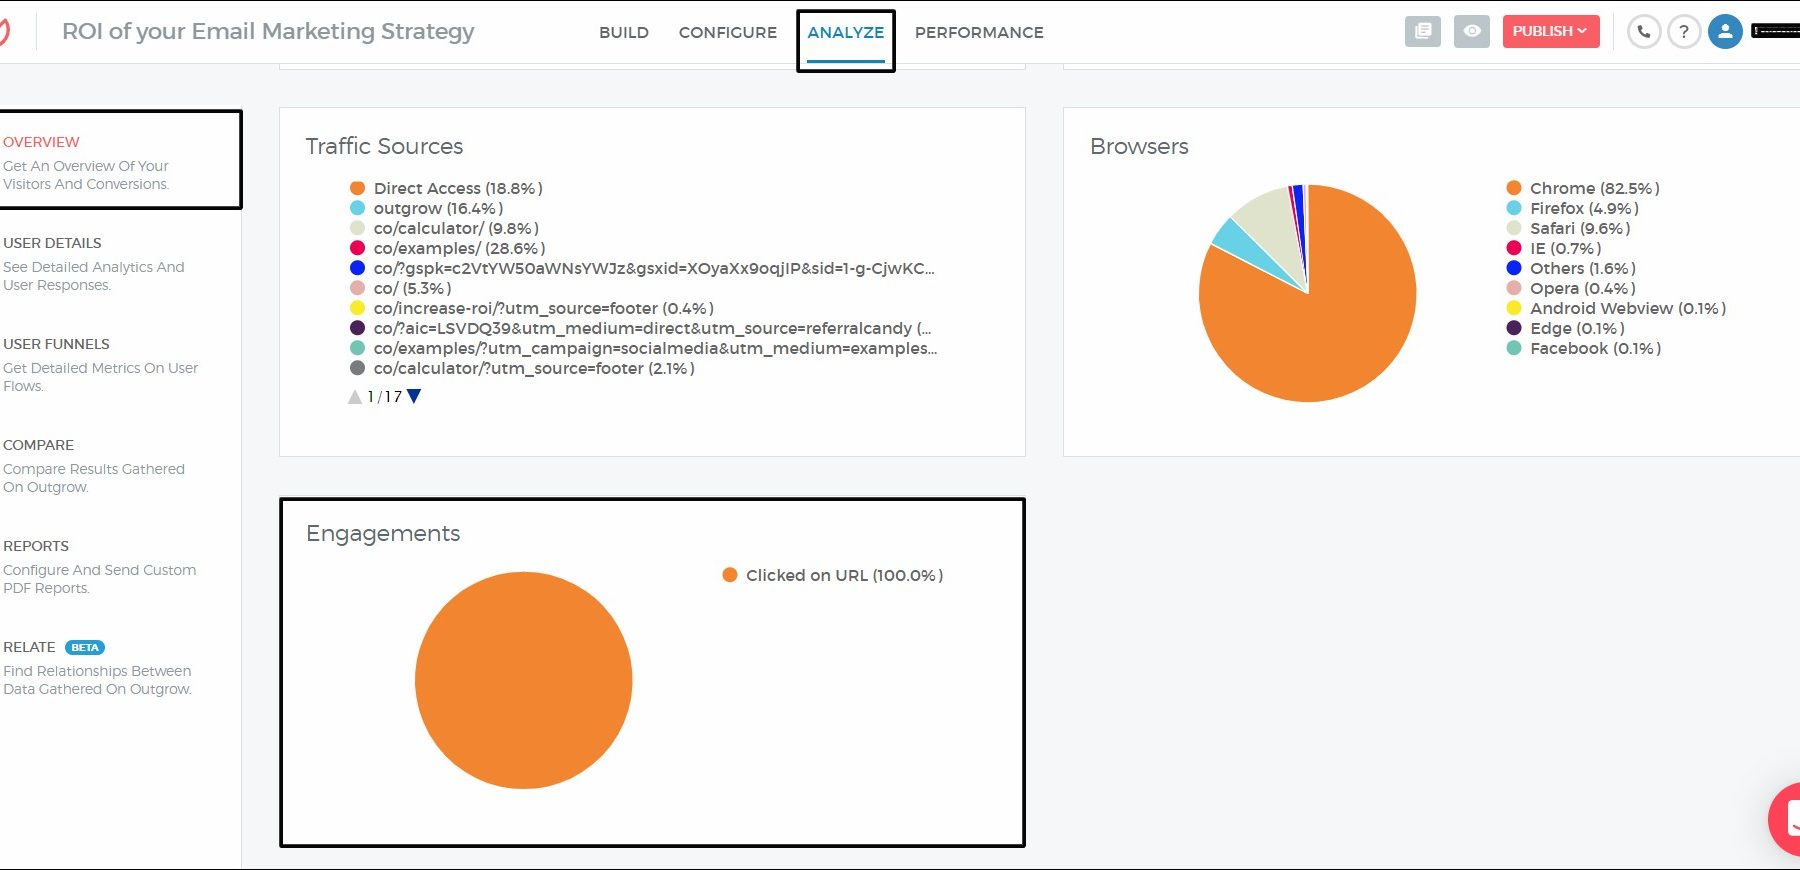Click the duplicate pages icon in header

tap(1422, 31)
